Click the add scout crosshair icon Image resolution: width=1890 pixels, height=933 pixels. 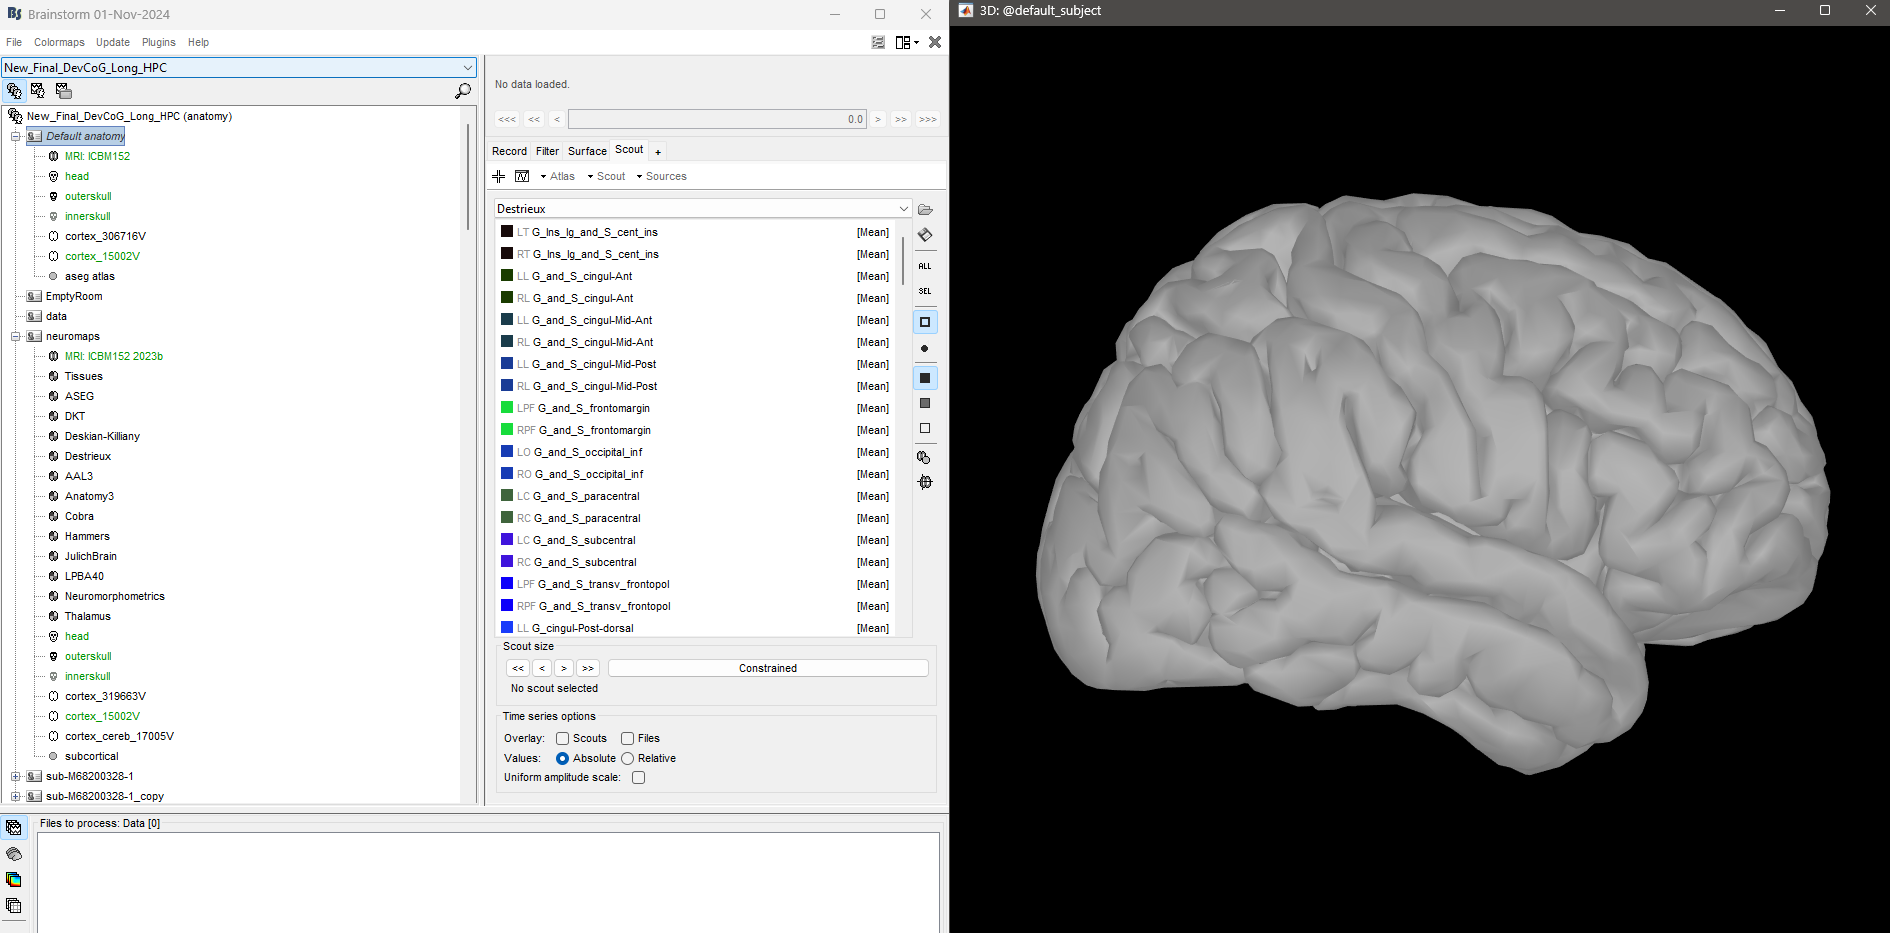click(x=499, y=176)
